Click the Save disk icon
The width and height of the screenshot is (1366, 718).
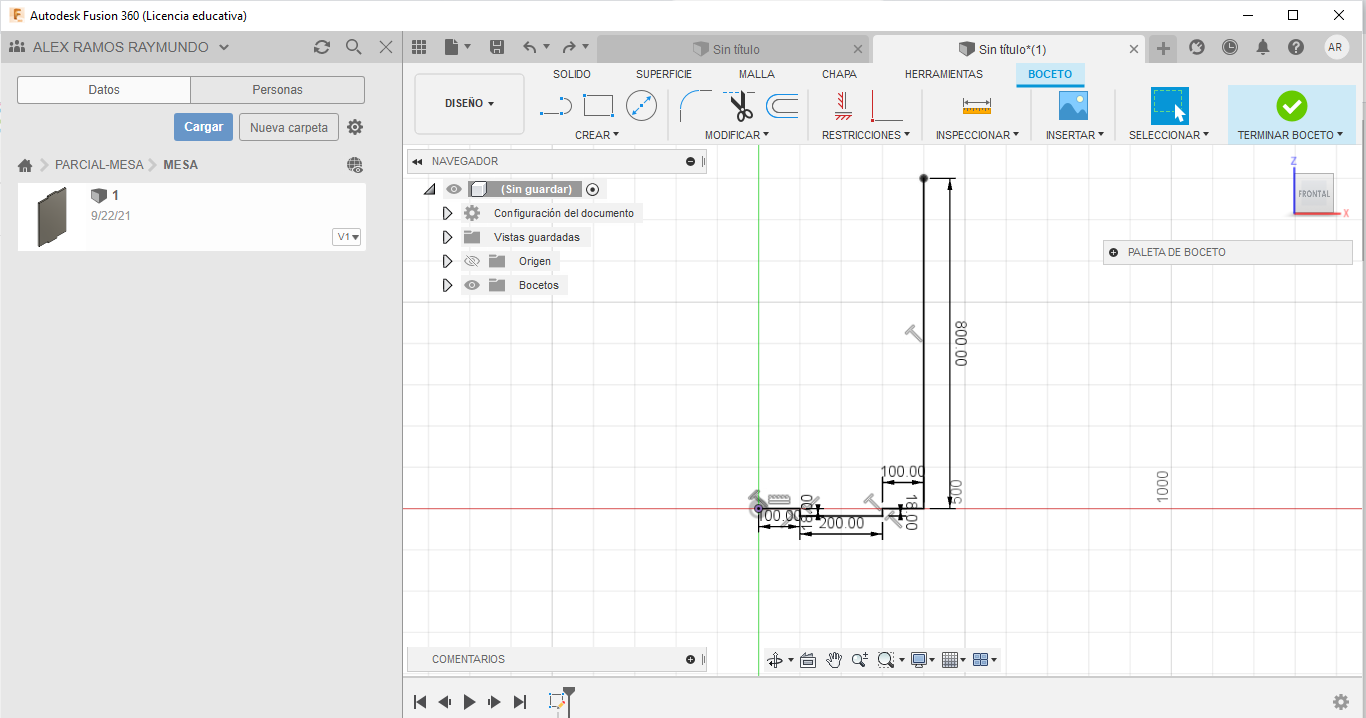(x=497, y=47)
